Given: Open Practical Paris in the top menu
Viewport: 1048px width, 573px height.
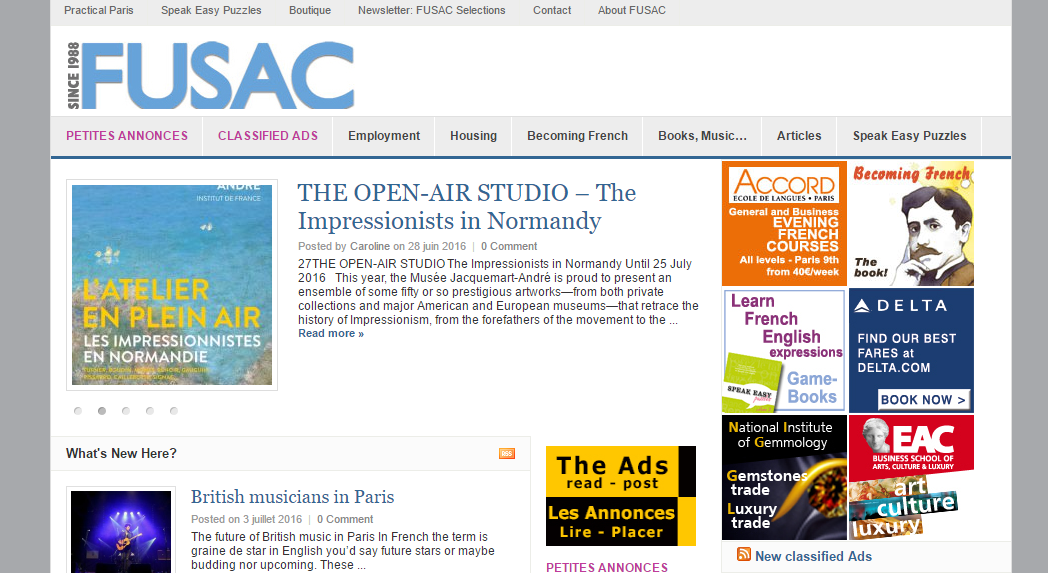Looking at the screenshot, I should (x=99, y=11).
